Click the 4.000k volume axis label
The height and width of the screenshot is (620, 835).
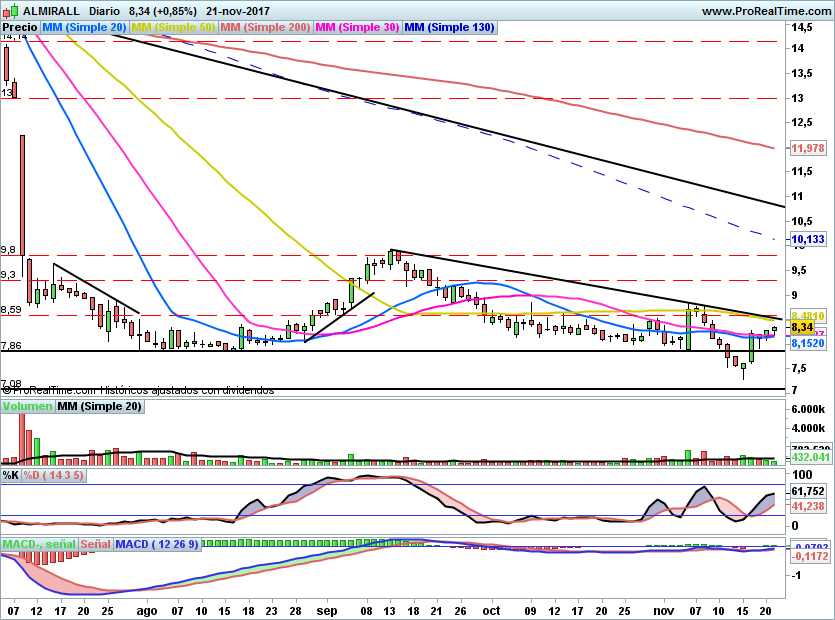[808, 428]
